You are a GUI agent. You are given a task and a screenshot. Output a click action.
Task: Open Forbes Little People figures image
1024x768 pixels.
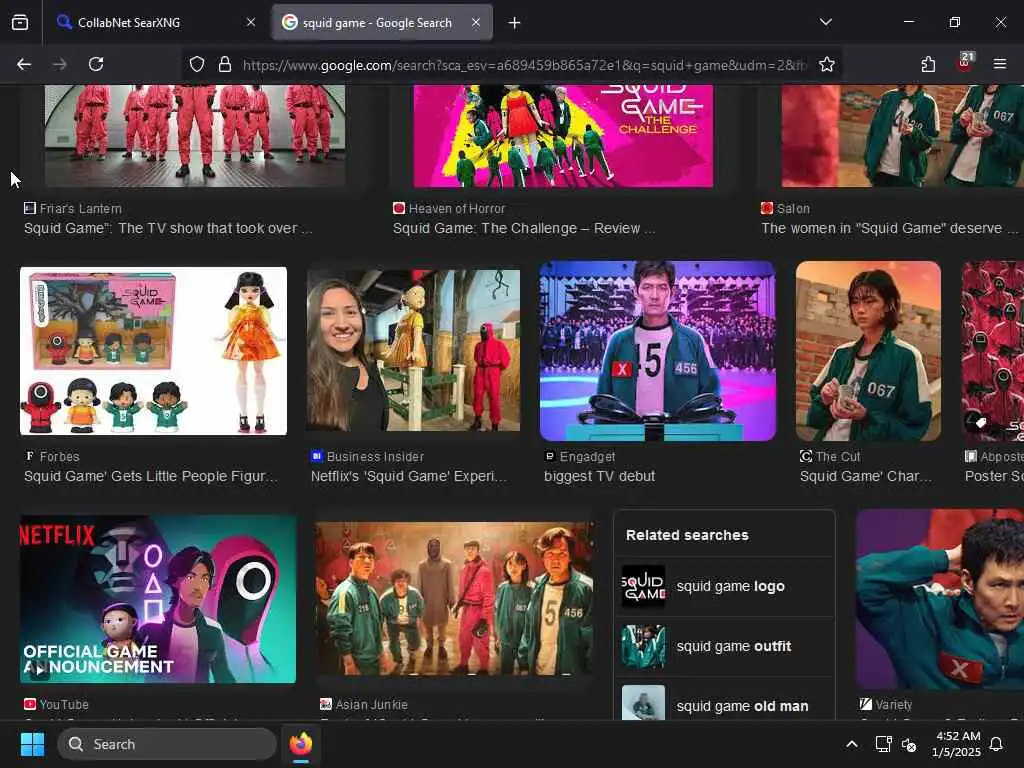click(153, 351)
